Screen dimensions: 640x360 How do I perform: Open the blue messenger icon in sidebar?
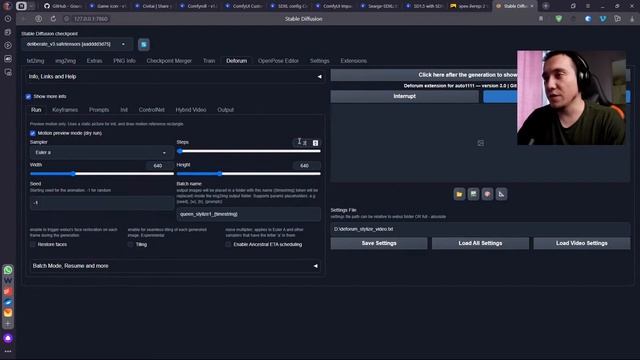8,302
